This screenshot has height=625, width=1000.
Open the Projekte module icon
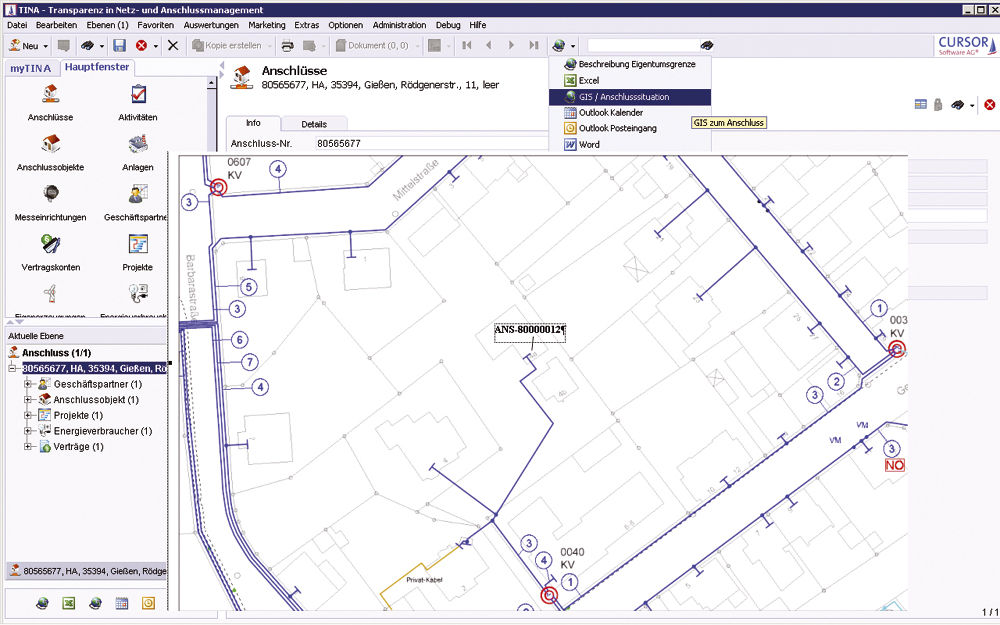pyautogui.click(x=138, y=244)
